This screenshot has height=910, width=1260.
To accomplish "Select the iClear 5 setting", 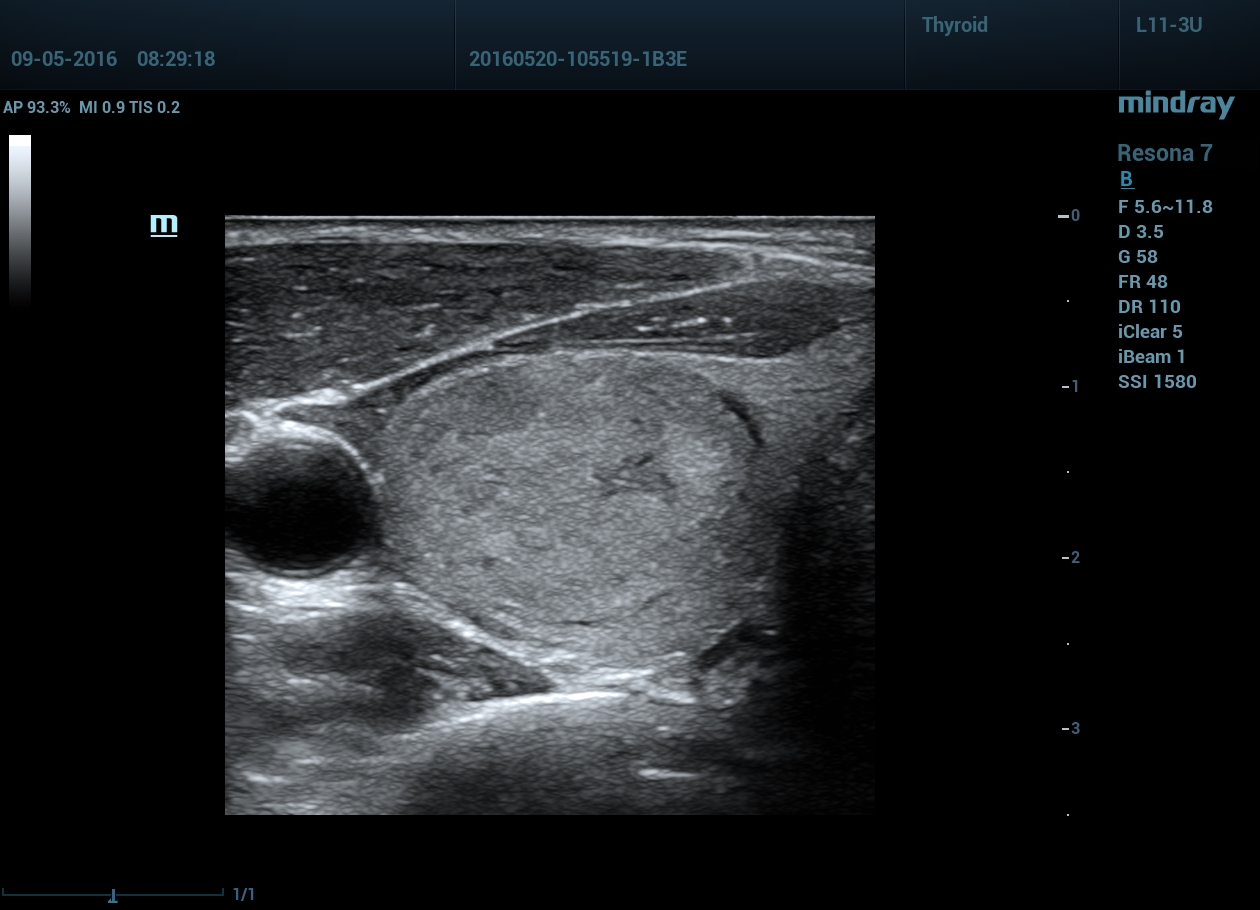I will click(x=1150, y=332).
